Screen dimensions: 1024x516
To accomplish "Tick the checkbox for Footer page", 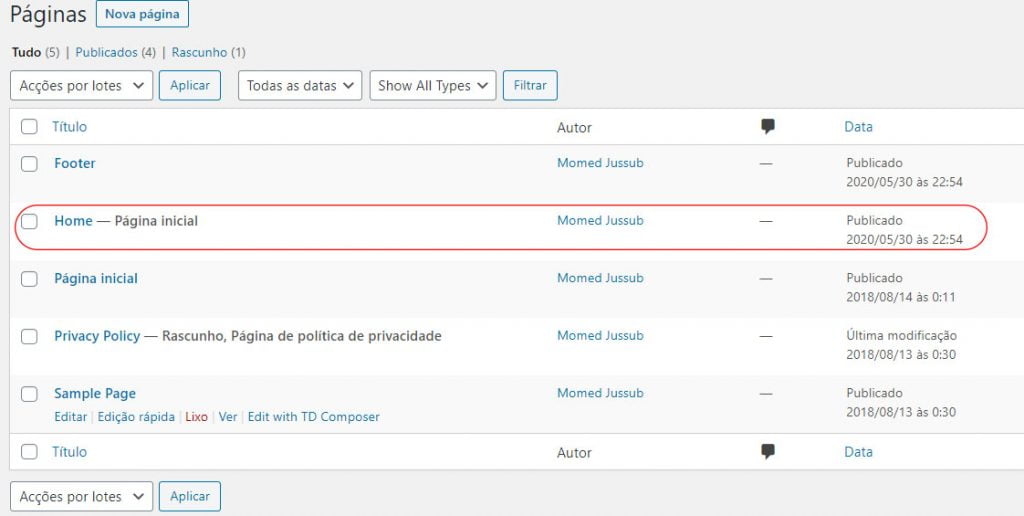I will click(29, 164).
